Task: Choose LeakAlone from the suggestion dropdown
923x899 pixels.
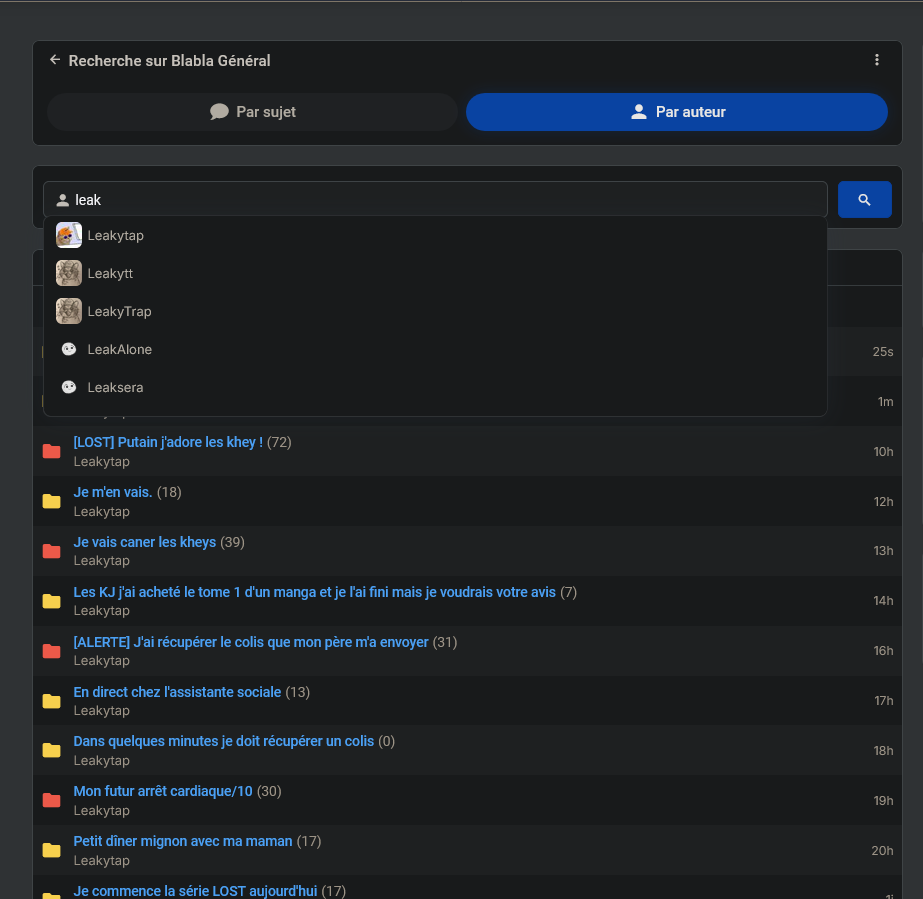Action: click(120, 349)
